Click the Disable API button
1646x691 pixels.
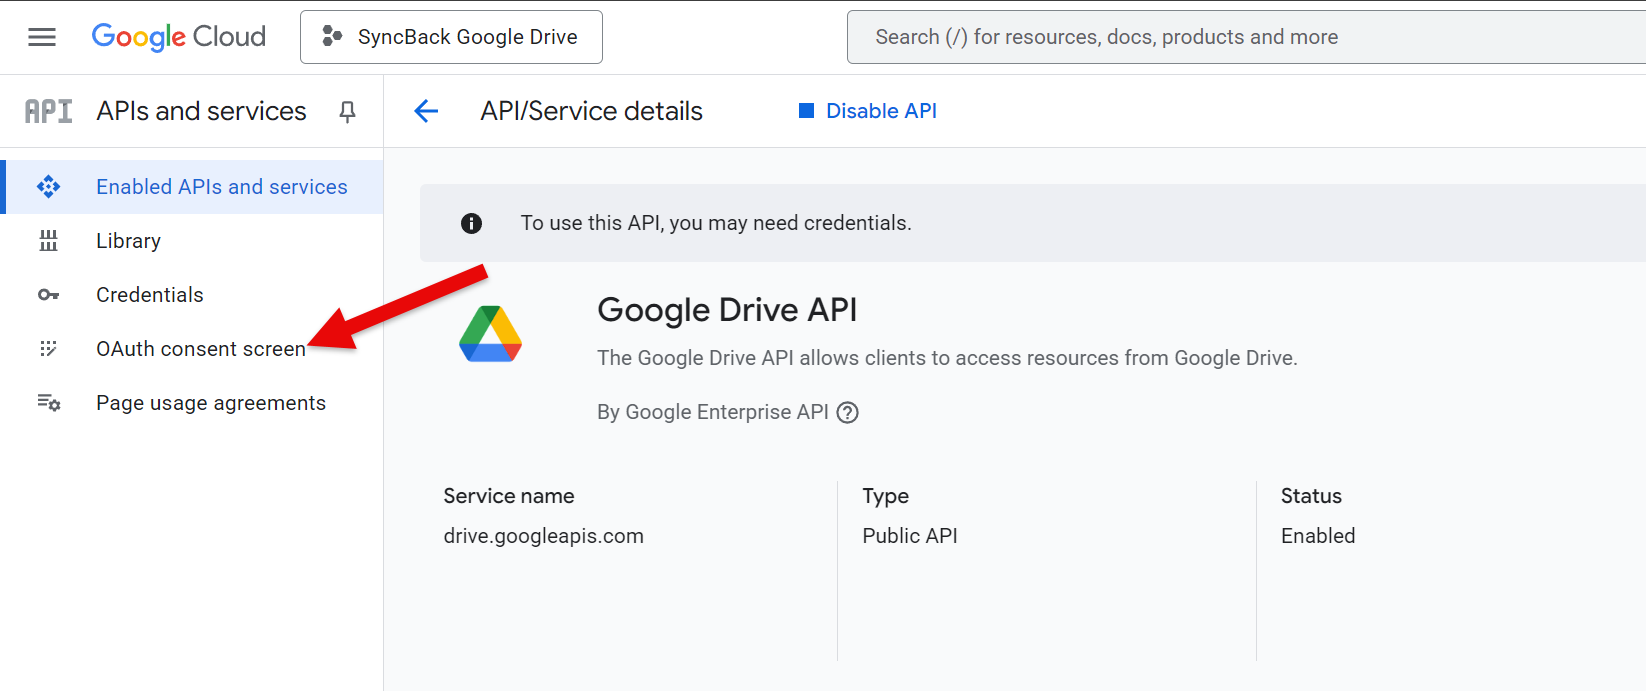(868, 111)
